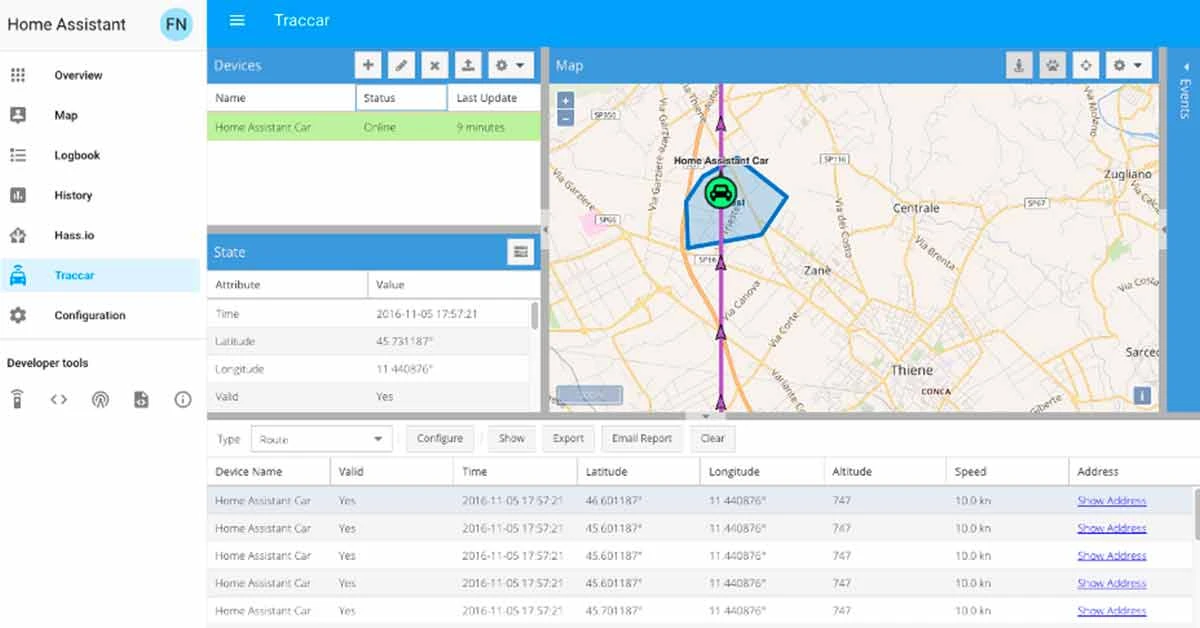
Task: Click the upload icon in Devices toolbar
Action: pyautogui.click(x=468, y=65)
